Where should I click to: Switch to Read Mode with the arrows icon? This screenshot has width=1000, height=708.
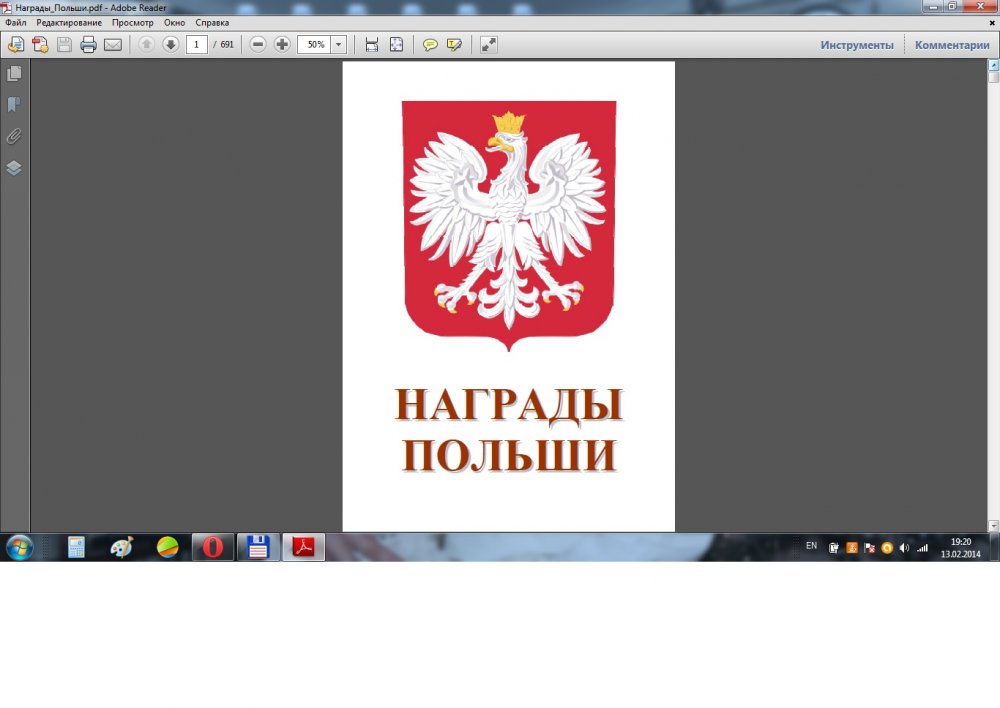tap(489, 45)
